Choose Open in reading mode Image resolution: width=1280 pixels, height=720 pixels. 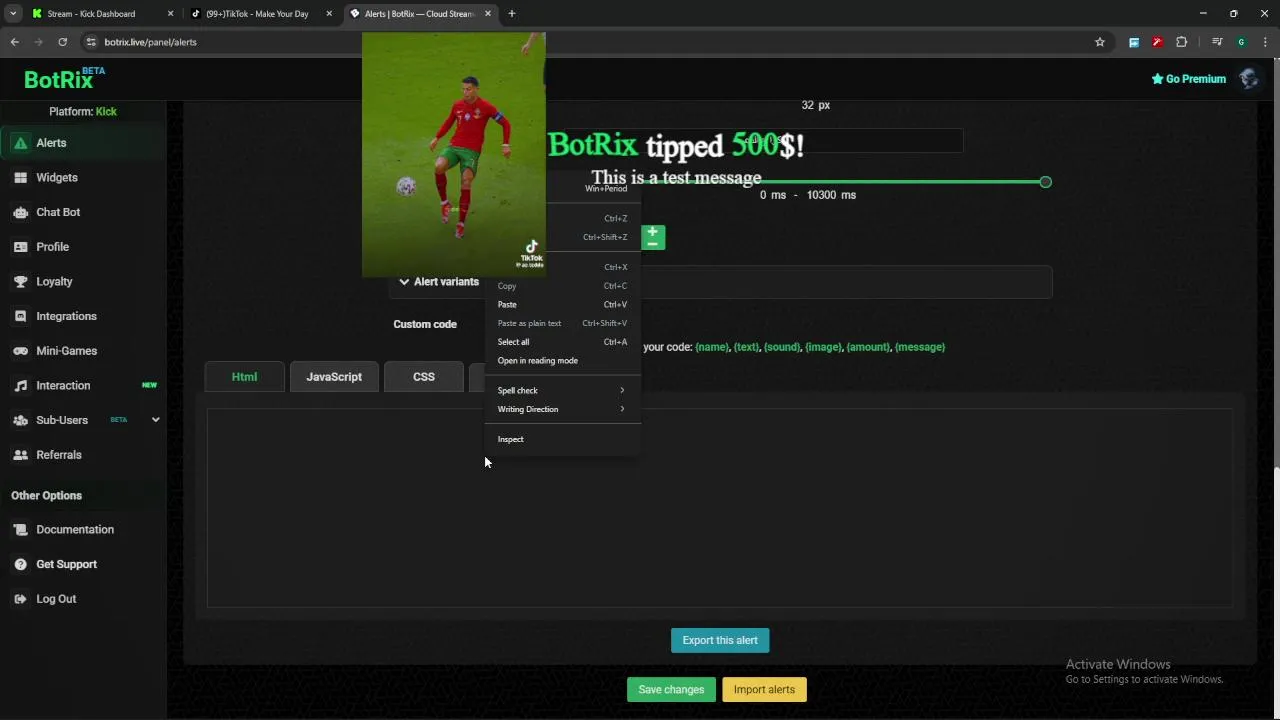pyautogui.click(x=562, y=361)
